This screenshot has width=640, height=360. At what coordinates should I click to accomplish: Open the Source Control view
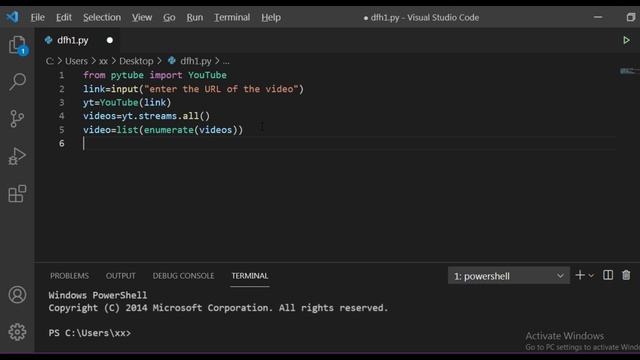[x=17, y=119]
